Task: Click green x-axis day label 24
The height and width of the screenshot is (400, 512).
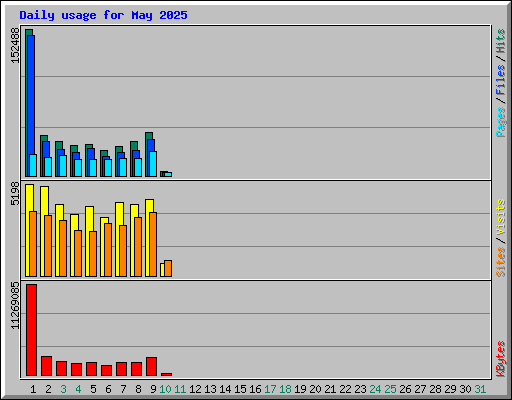Action: (375, 389)
